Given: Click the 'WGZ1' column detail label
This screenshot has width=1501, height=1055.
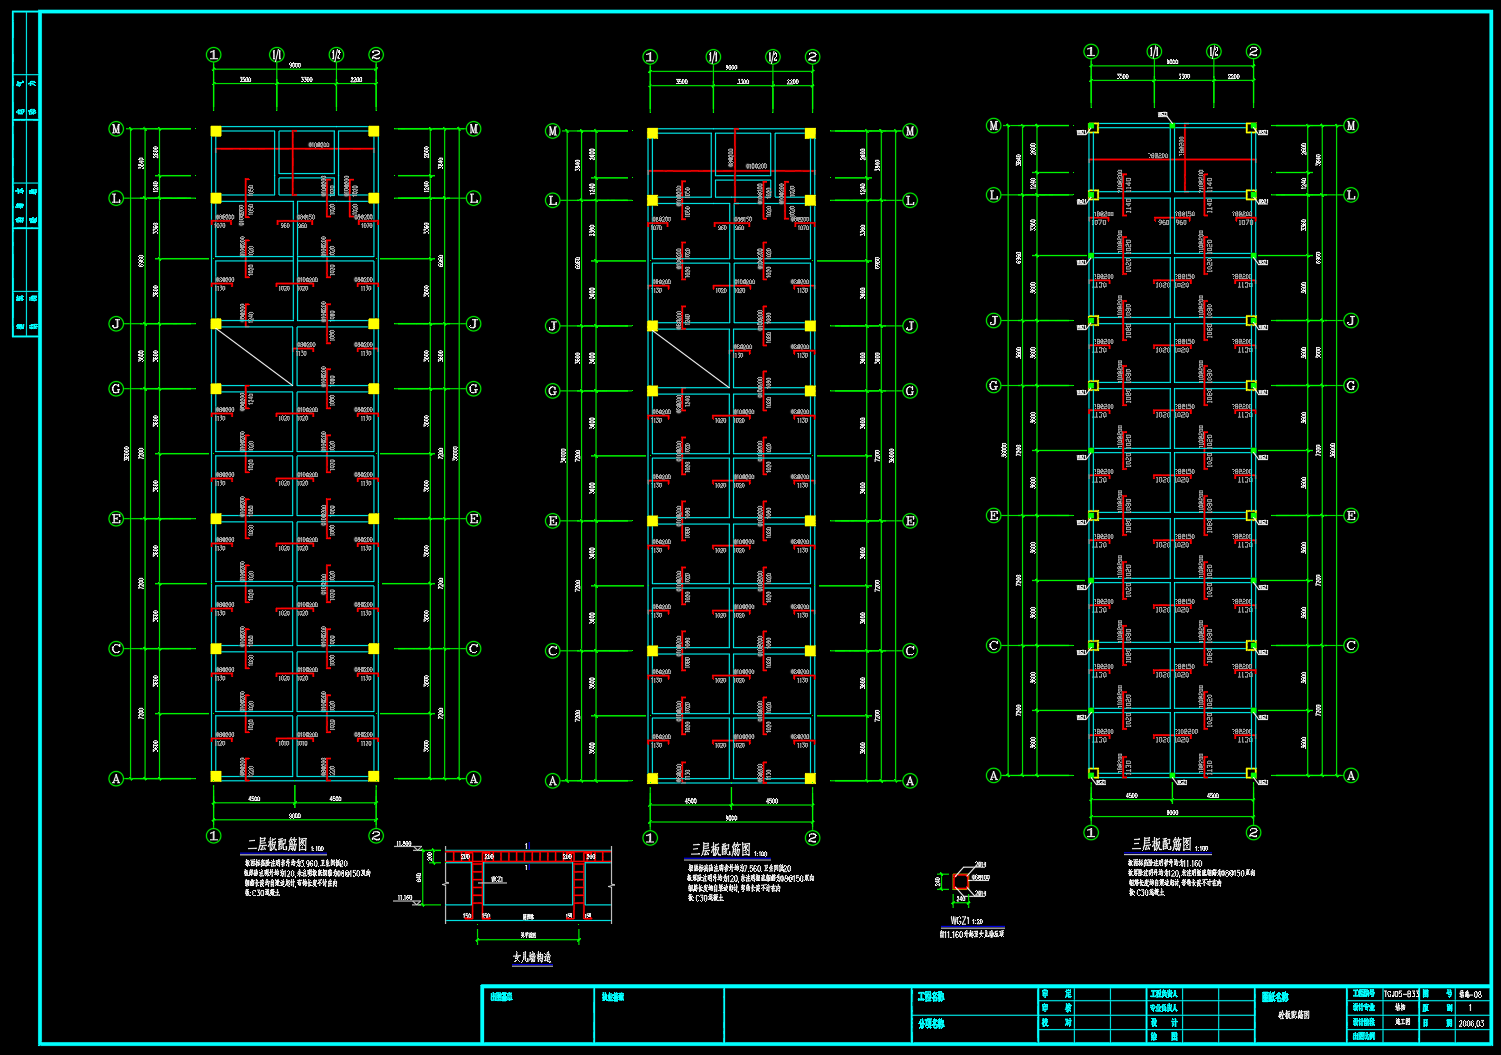Looking at the screenshot, I should (960, 920).
